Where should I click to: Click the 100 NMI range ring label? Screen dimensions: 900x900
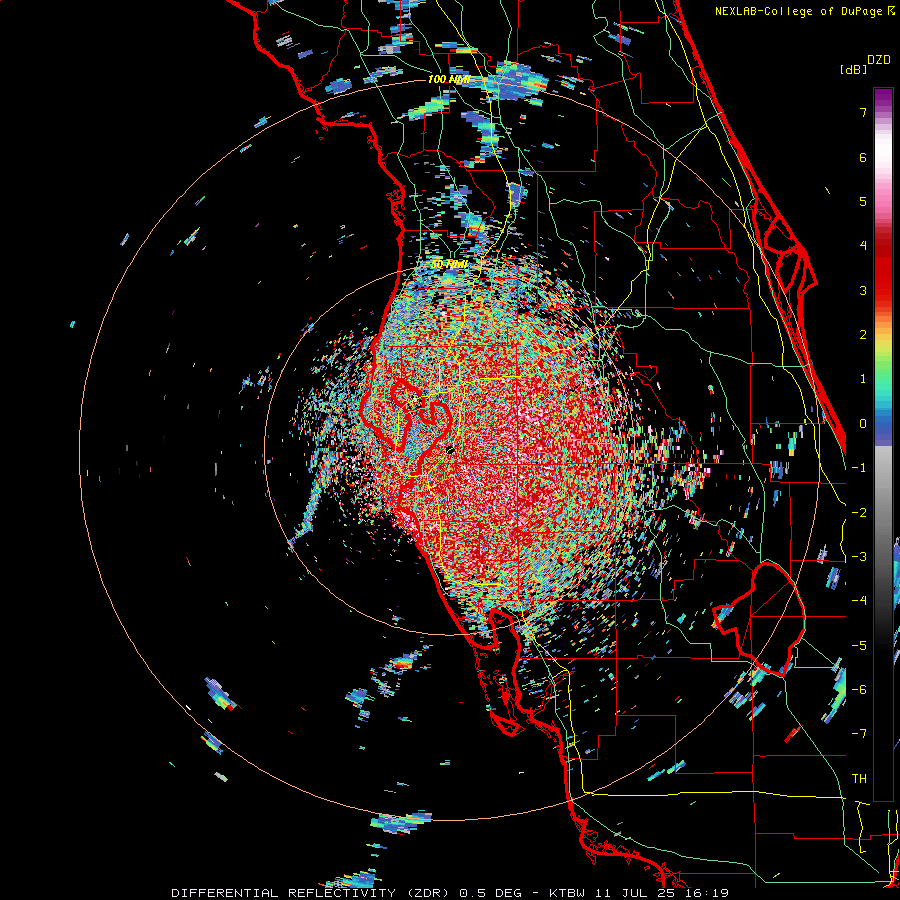(x=449, y=79)
